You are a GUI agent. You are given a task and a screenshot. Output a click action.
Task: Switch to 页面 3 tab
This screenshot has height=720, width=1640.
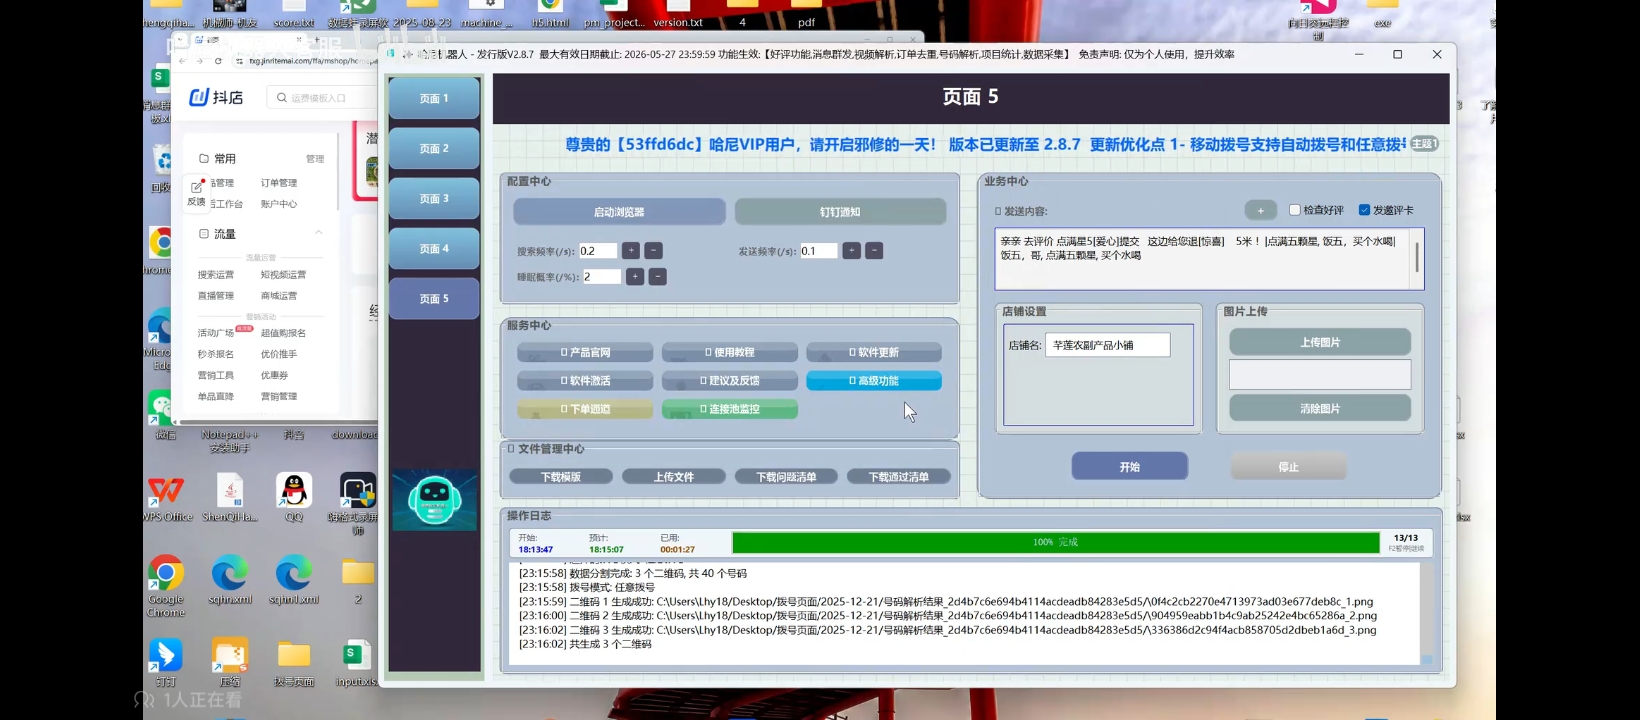pyautogui.click(x=434, y=199)
